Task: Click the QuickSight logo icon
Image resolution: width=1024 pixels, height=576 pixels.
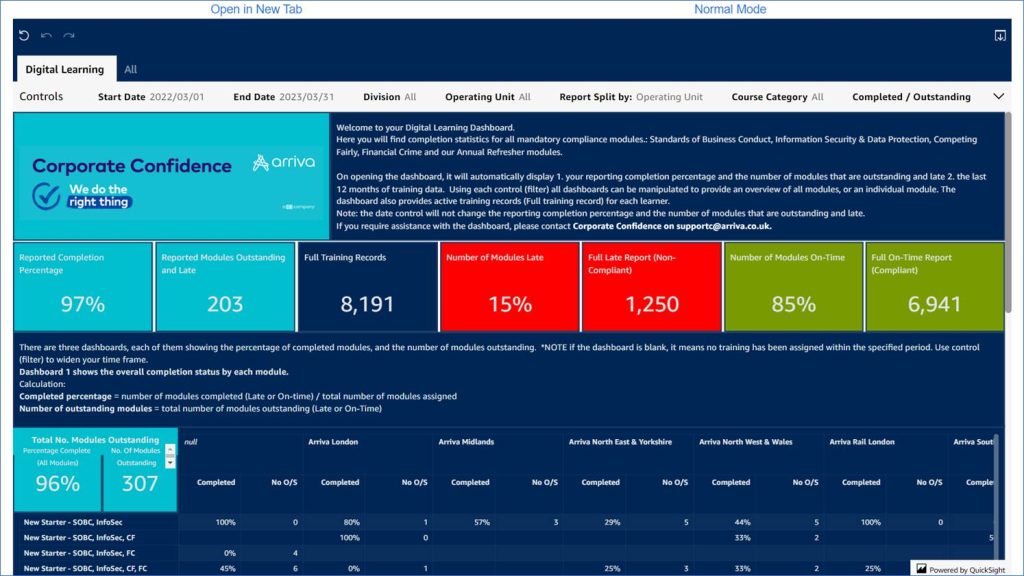Action: pos(921,569)
